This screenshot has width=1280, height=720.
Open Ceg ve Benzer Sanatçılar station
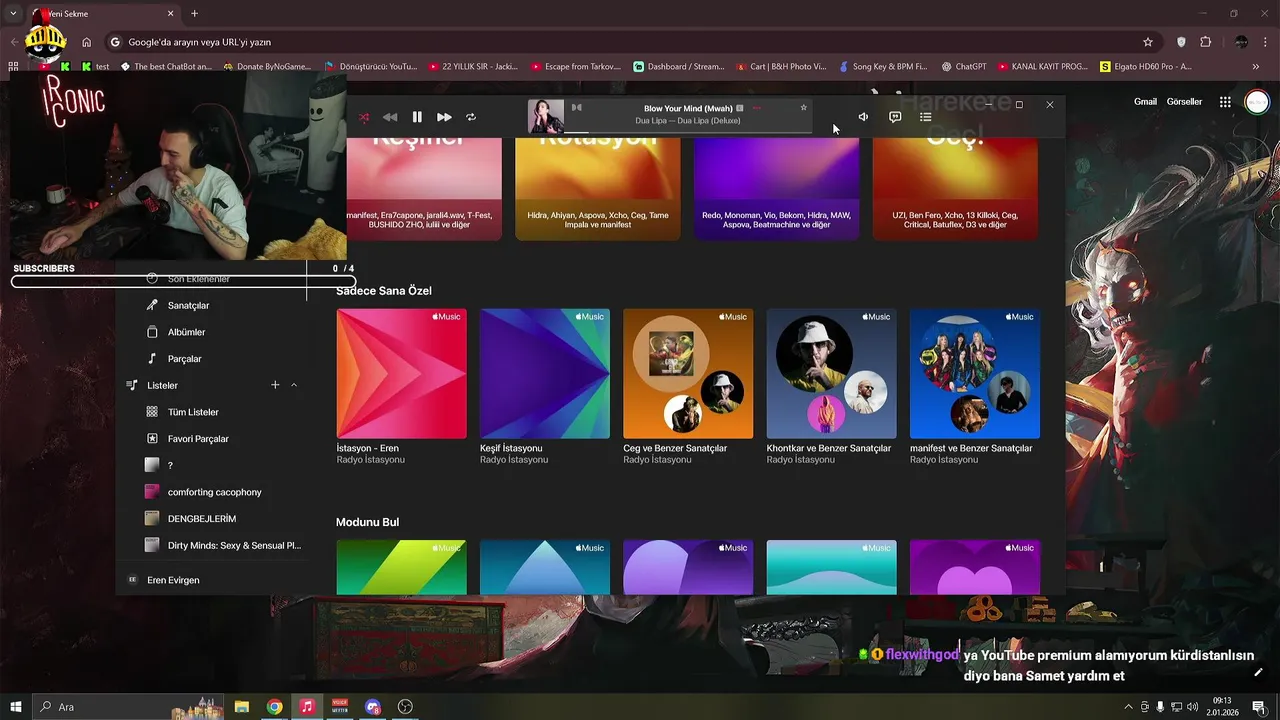click(x=688, y=373)
